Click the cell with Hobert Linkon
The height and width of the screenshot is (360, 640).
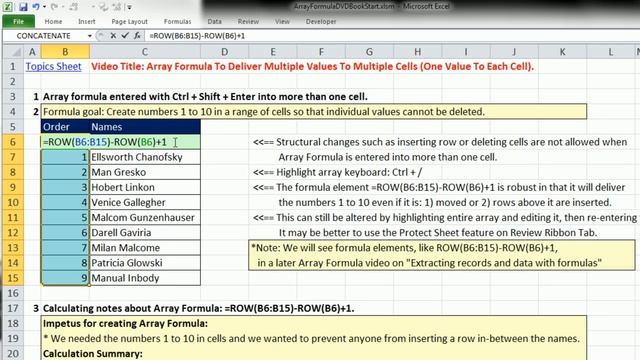145,187
